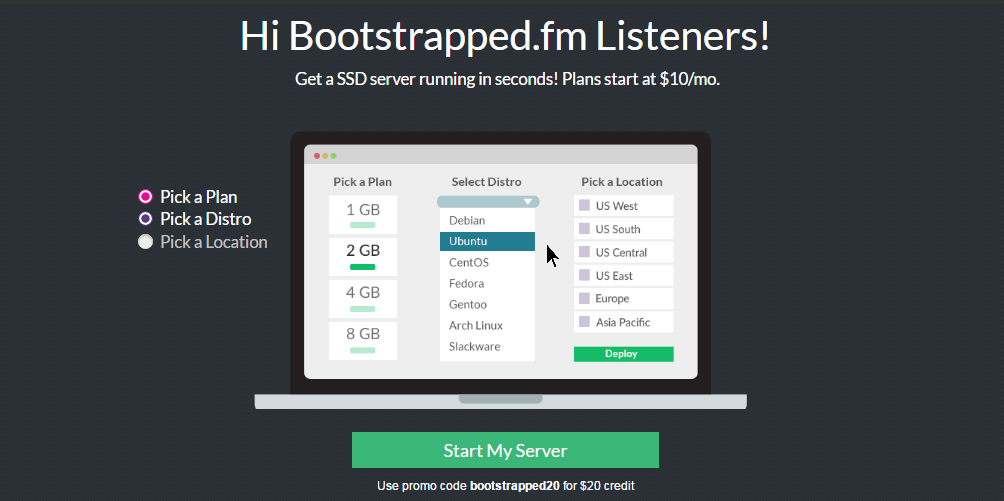The width and height of the screenshot is (1004, 501).
Task: Check the Europe location box
Action: 584,299
